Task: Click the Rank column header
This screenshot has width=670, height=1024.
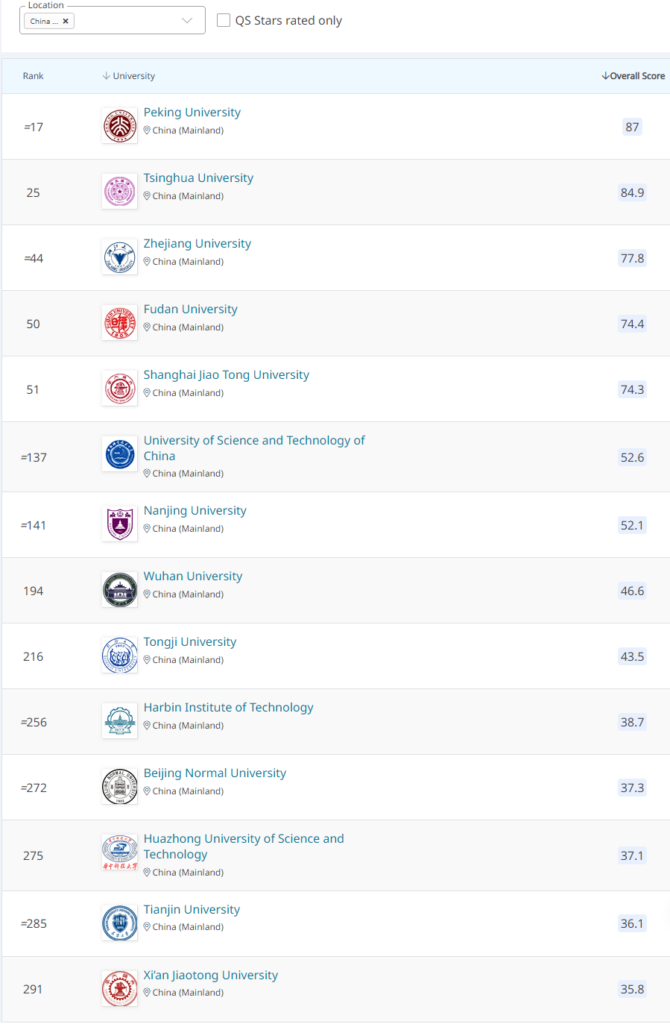Action: click(x=33, y=76)
